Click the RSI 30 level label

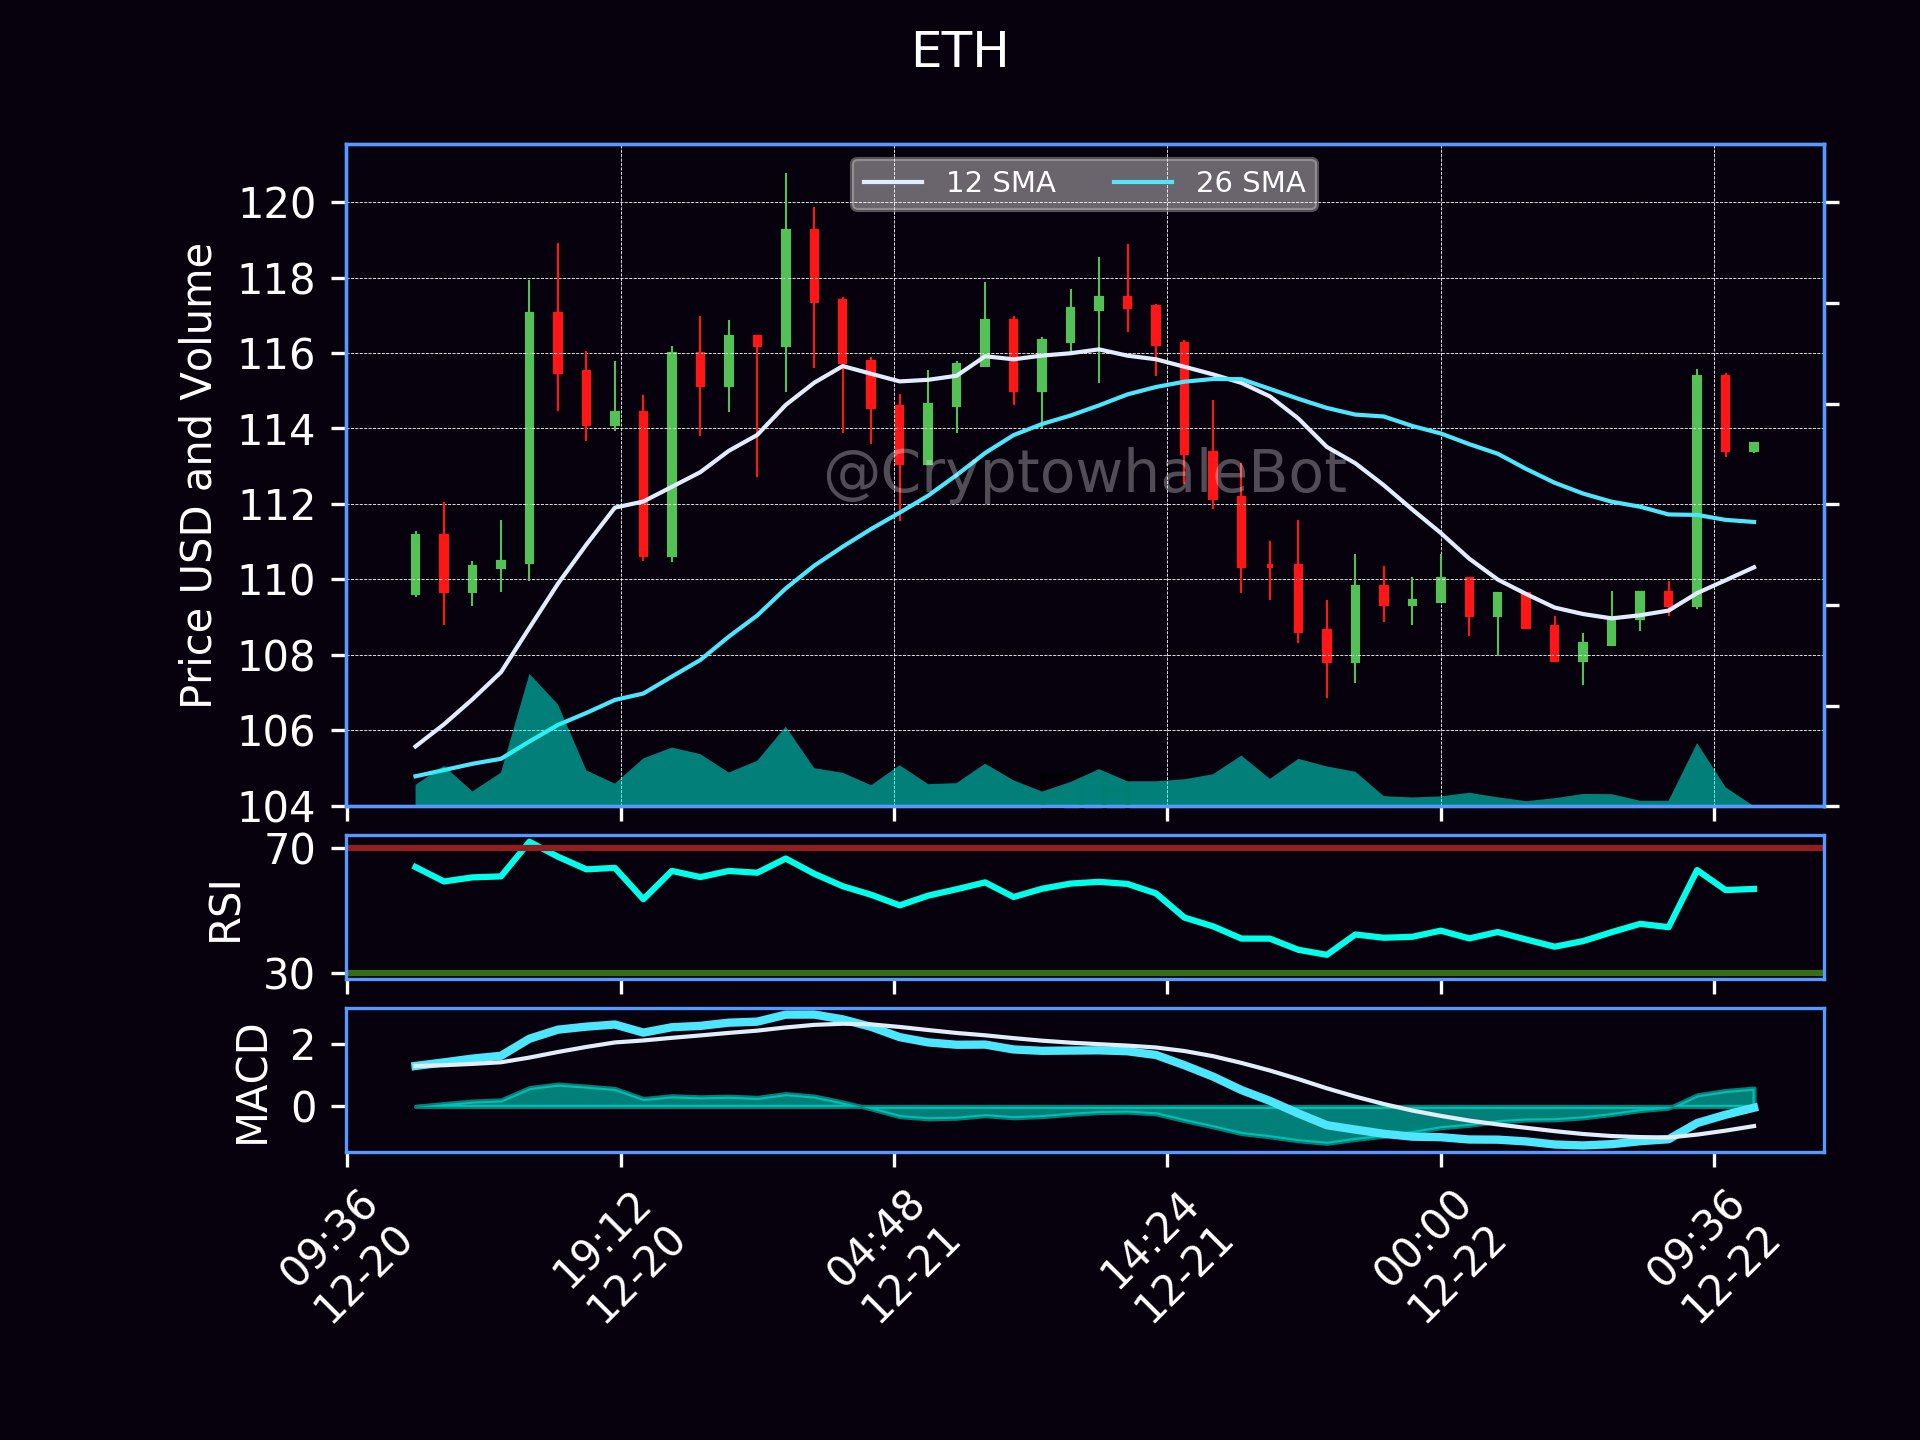290,974
